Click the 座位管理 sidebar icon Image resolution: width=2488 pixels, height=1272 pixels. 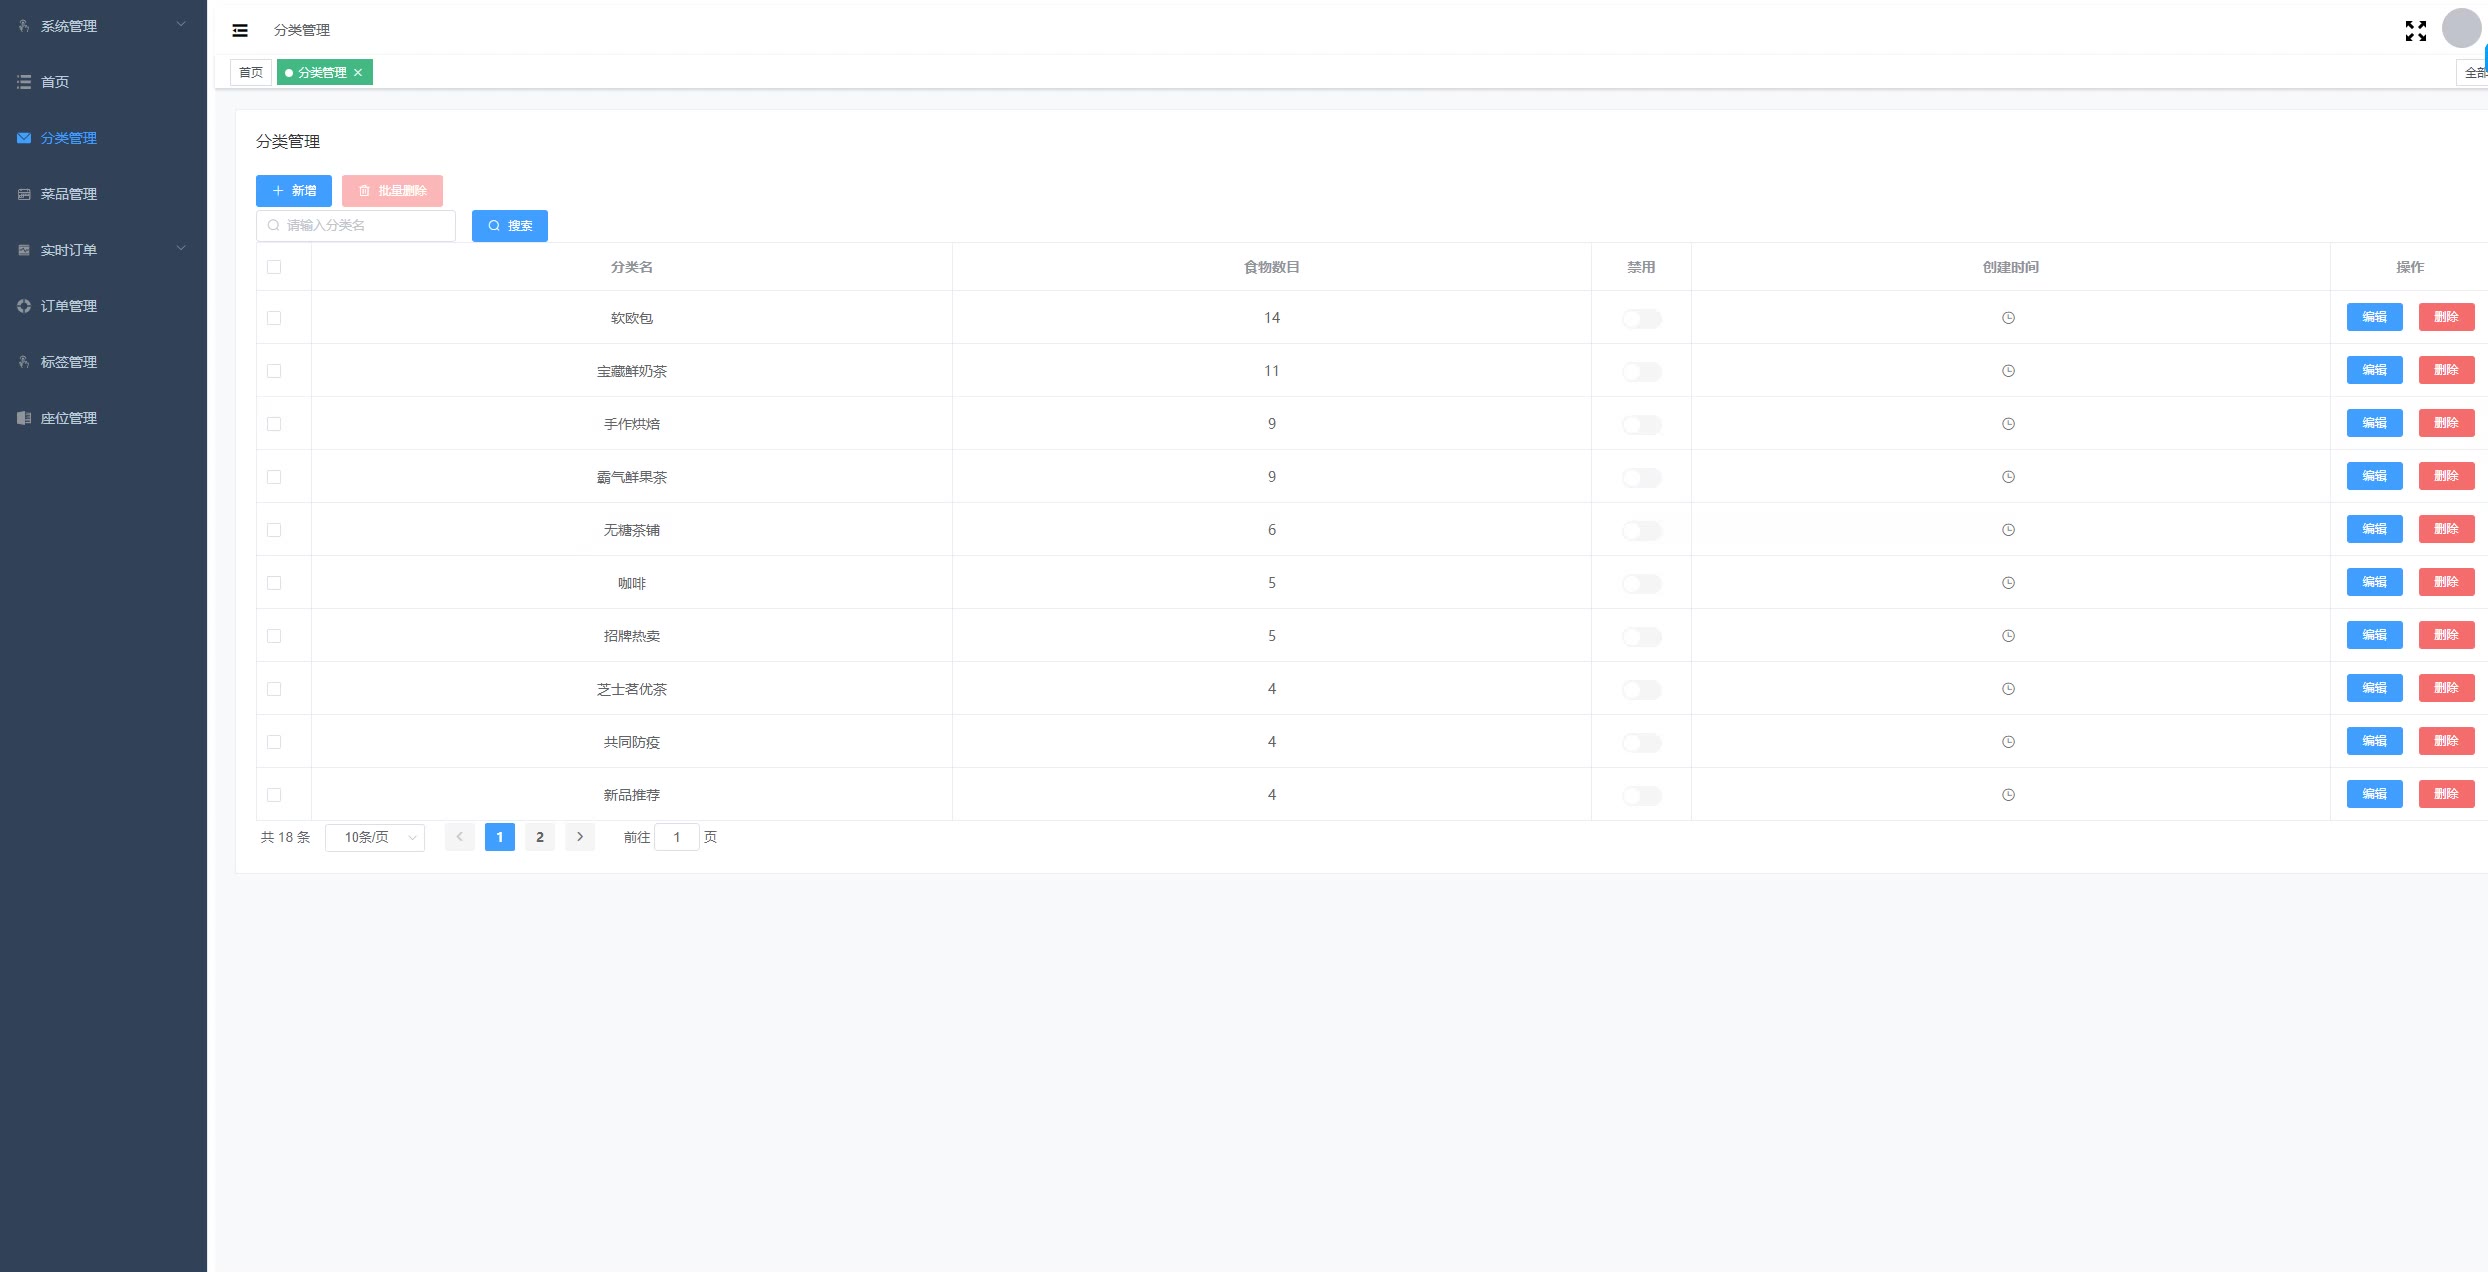tap(24, 418)
